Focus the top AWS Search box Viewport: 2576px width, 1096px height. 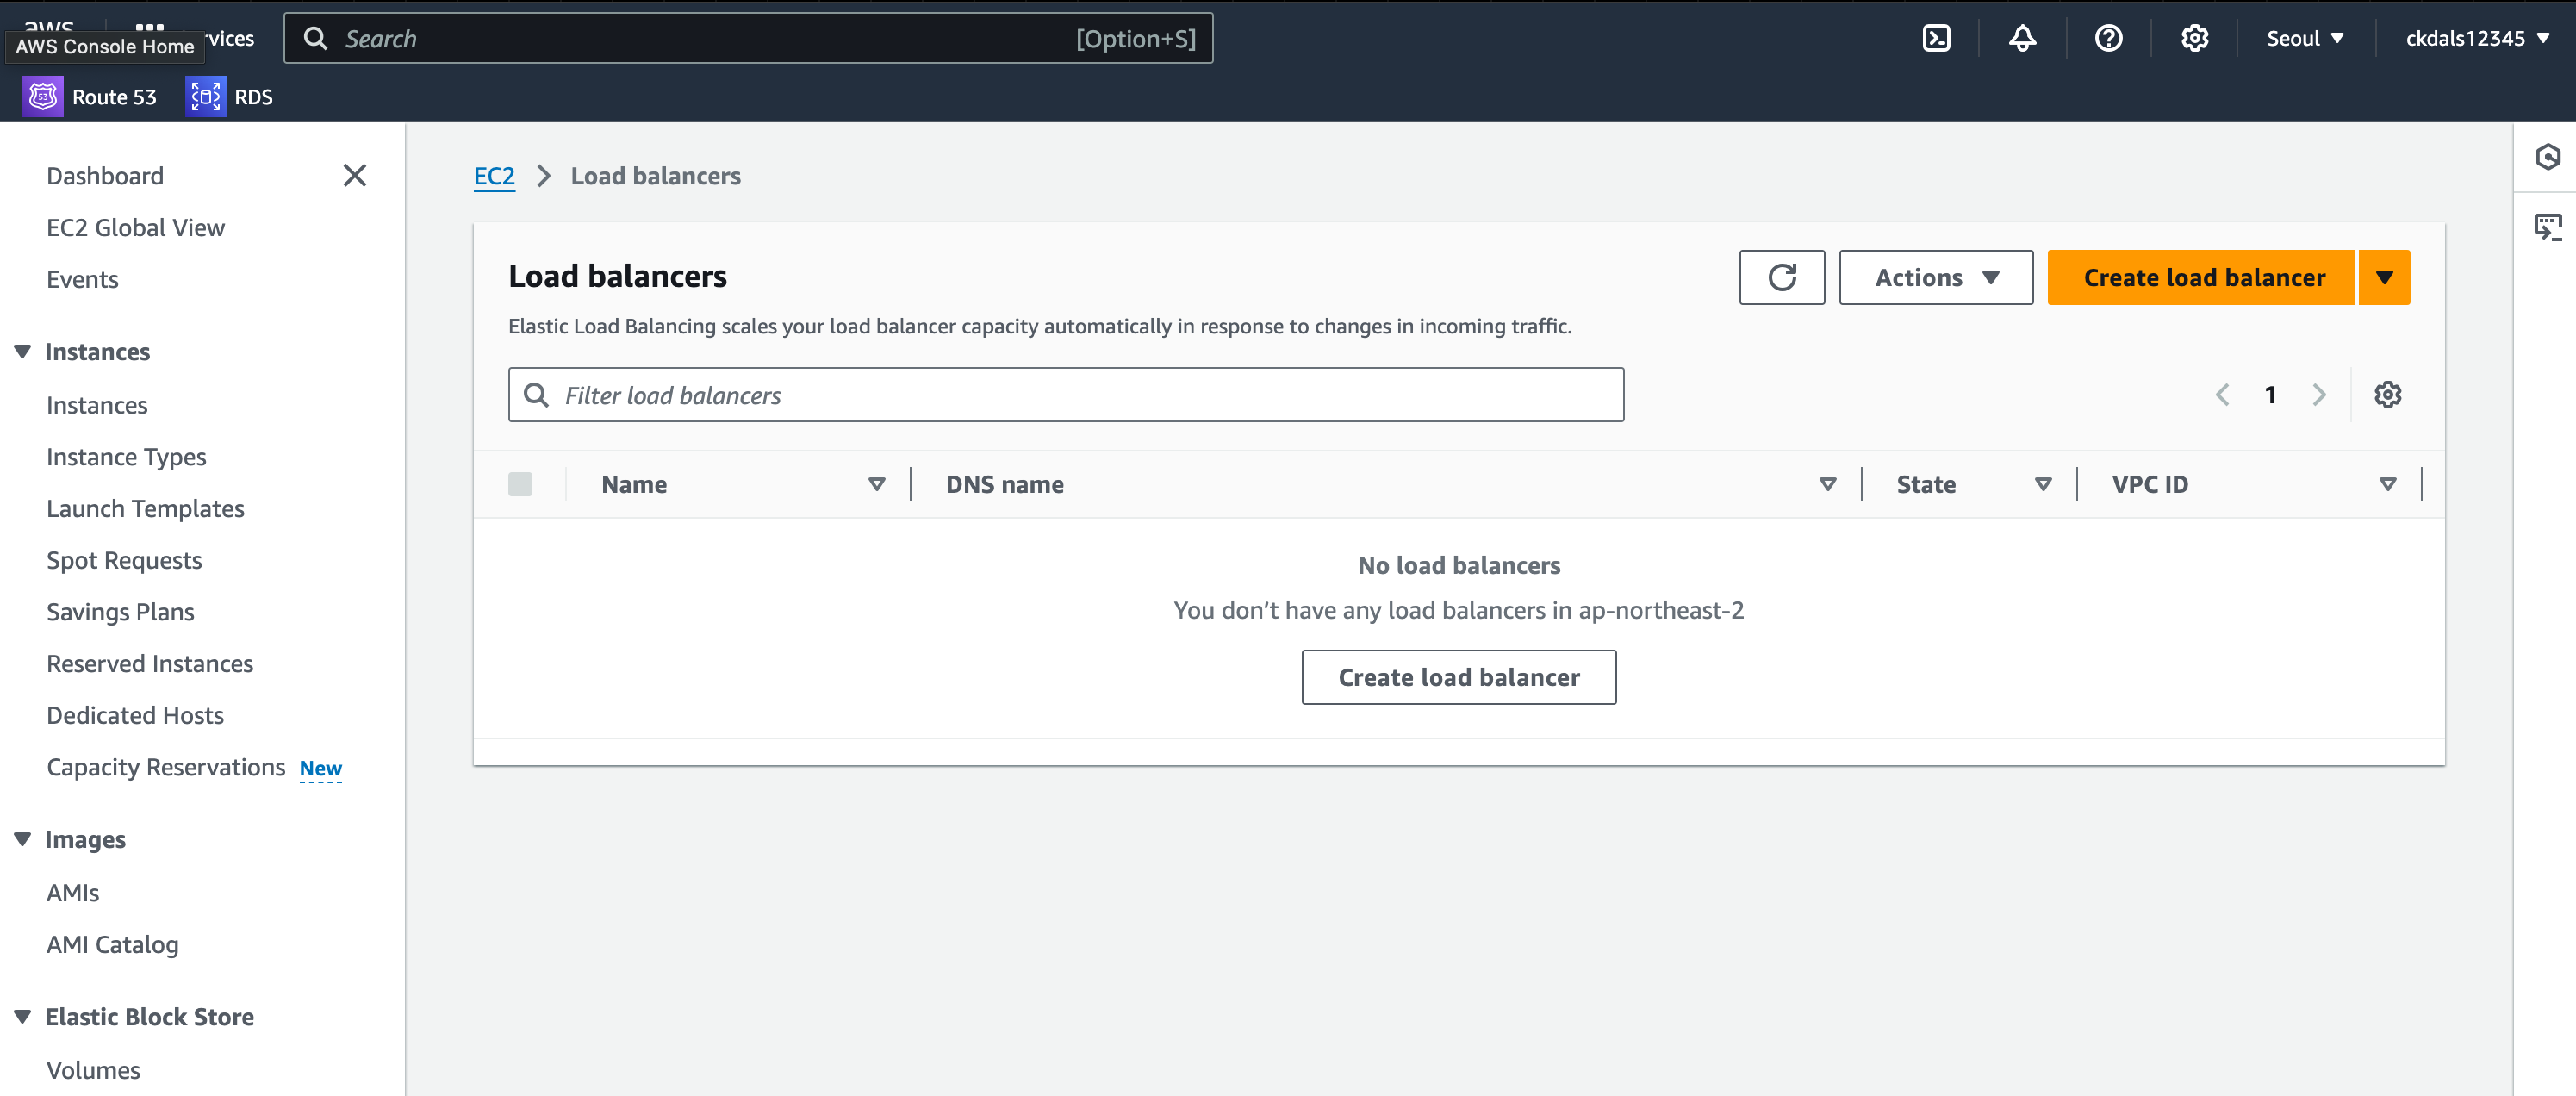(747, 38)
